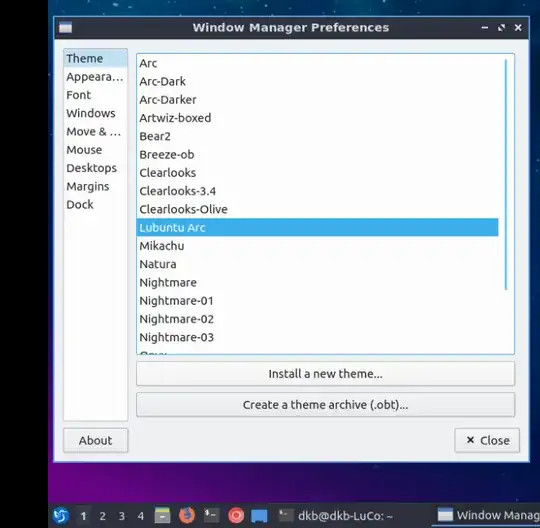
Task: Select the Nightmare-02 theme
Action: (317, 319)
